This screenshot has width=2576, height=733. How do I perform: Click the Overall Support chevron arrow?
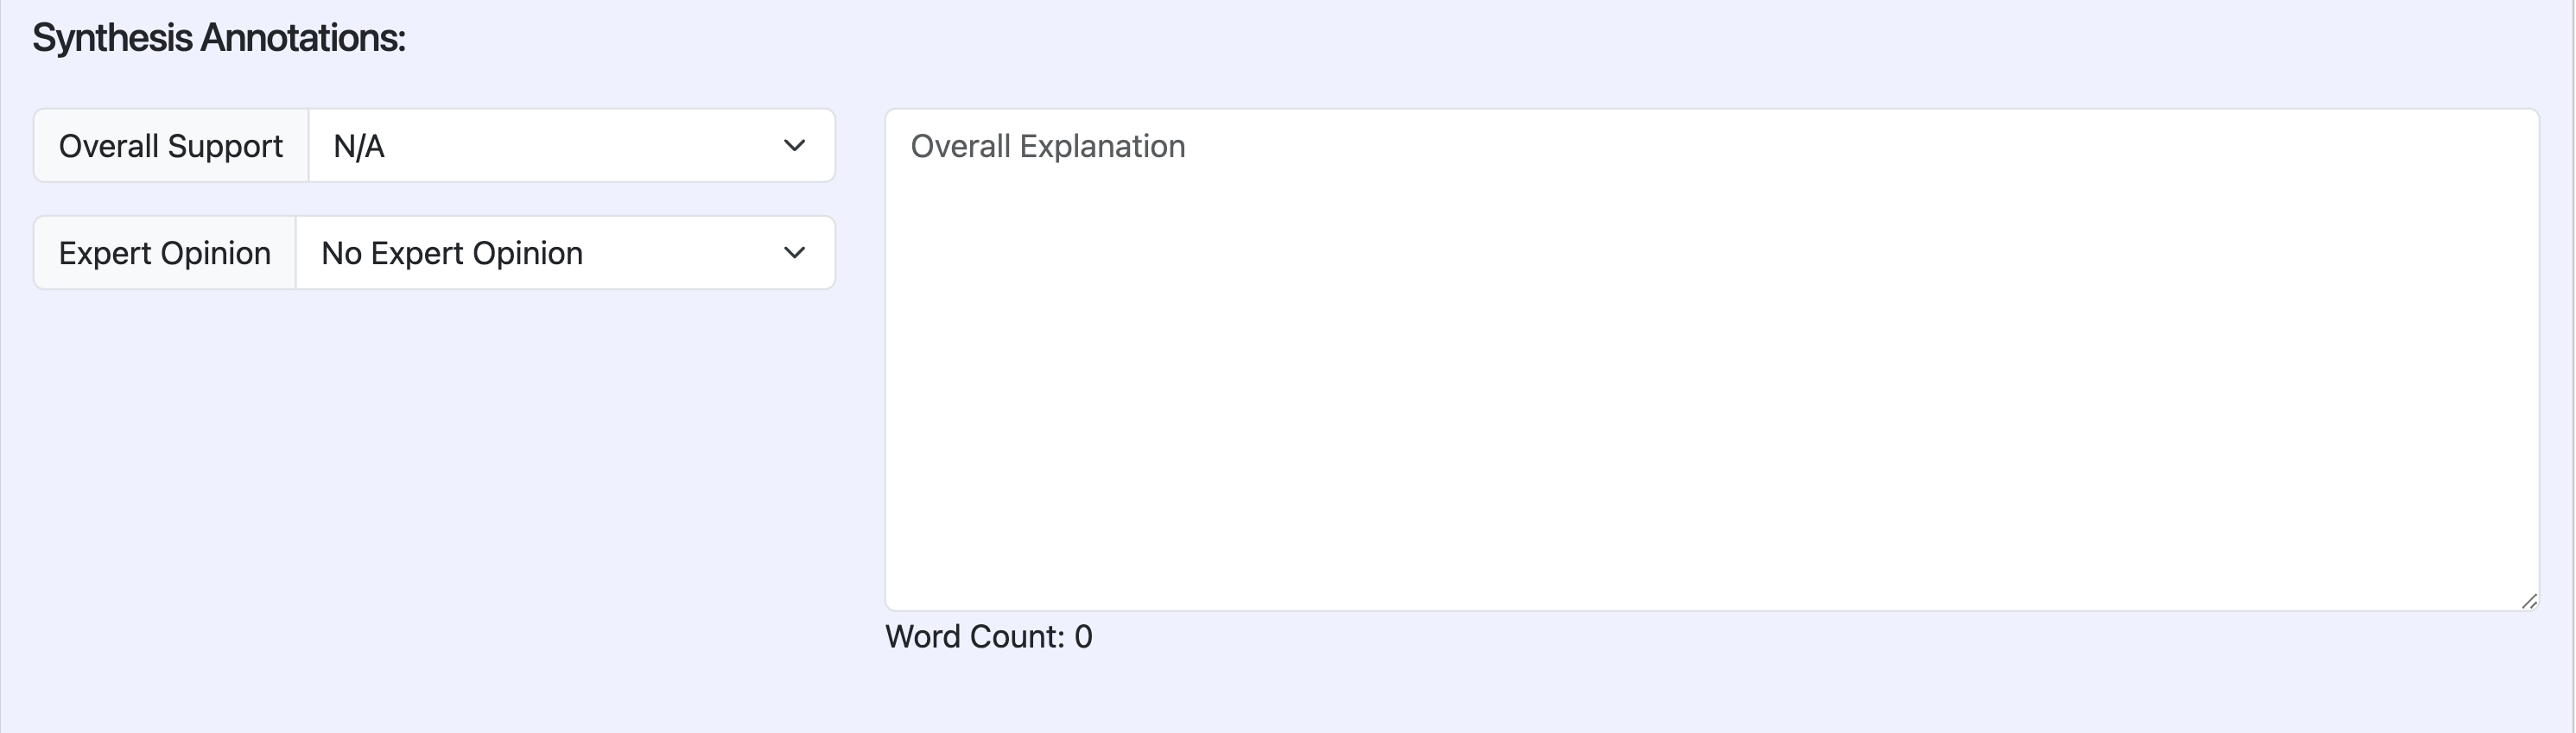click(x=794, y=146)
